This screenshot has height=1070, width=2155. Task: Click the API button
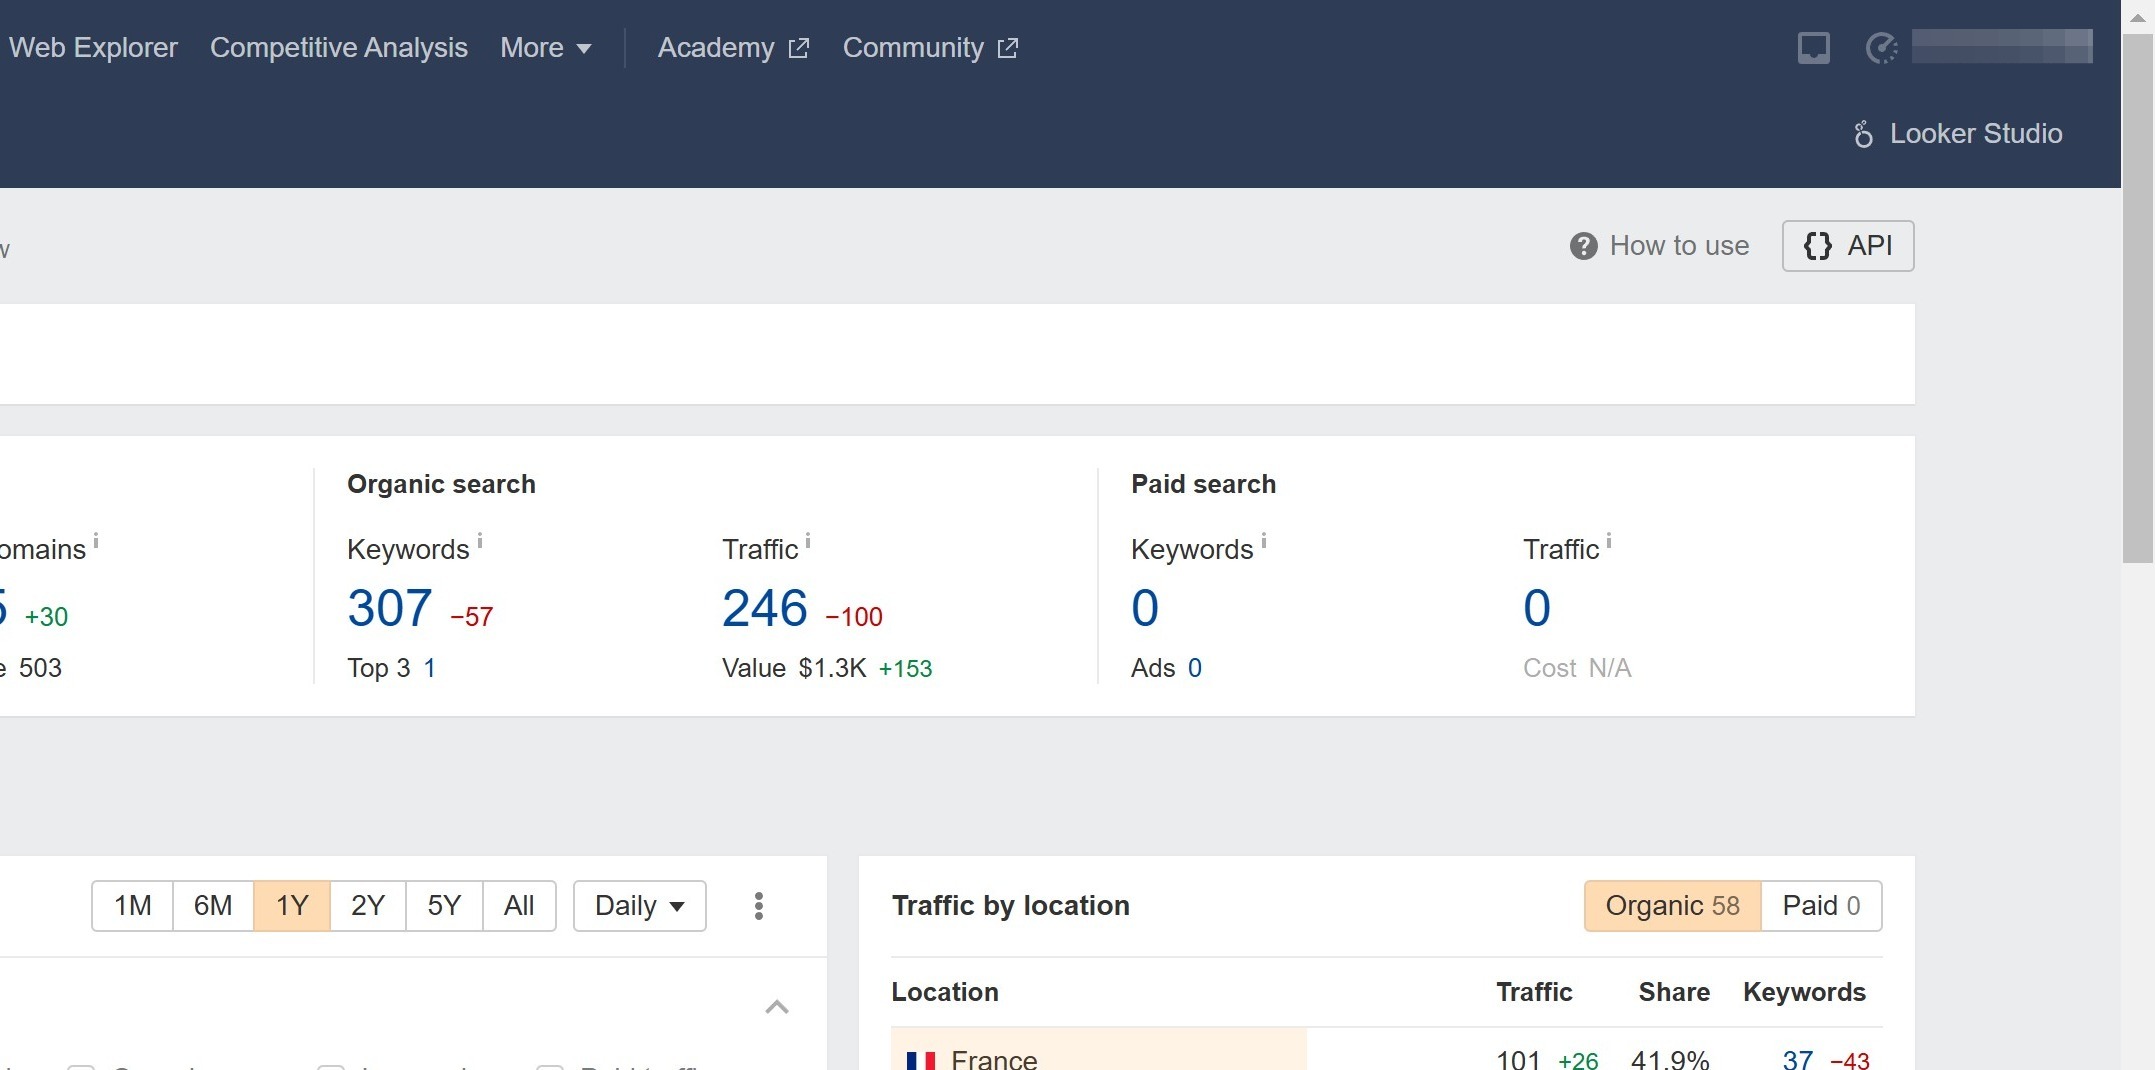(x=1847, y=246)
